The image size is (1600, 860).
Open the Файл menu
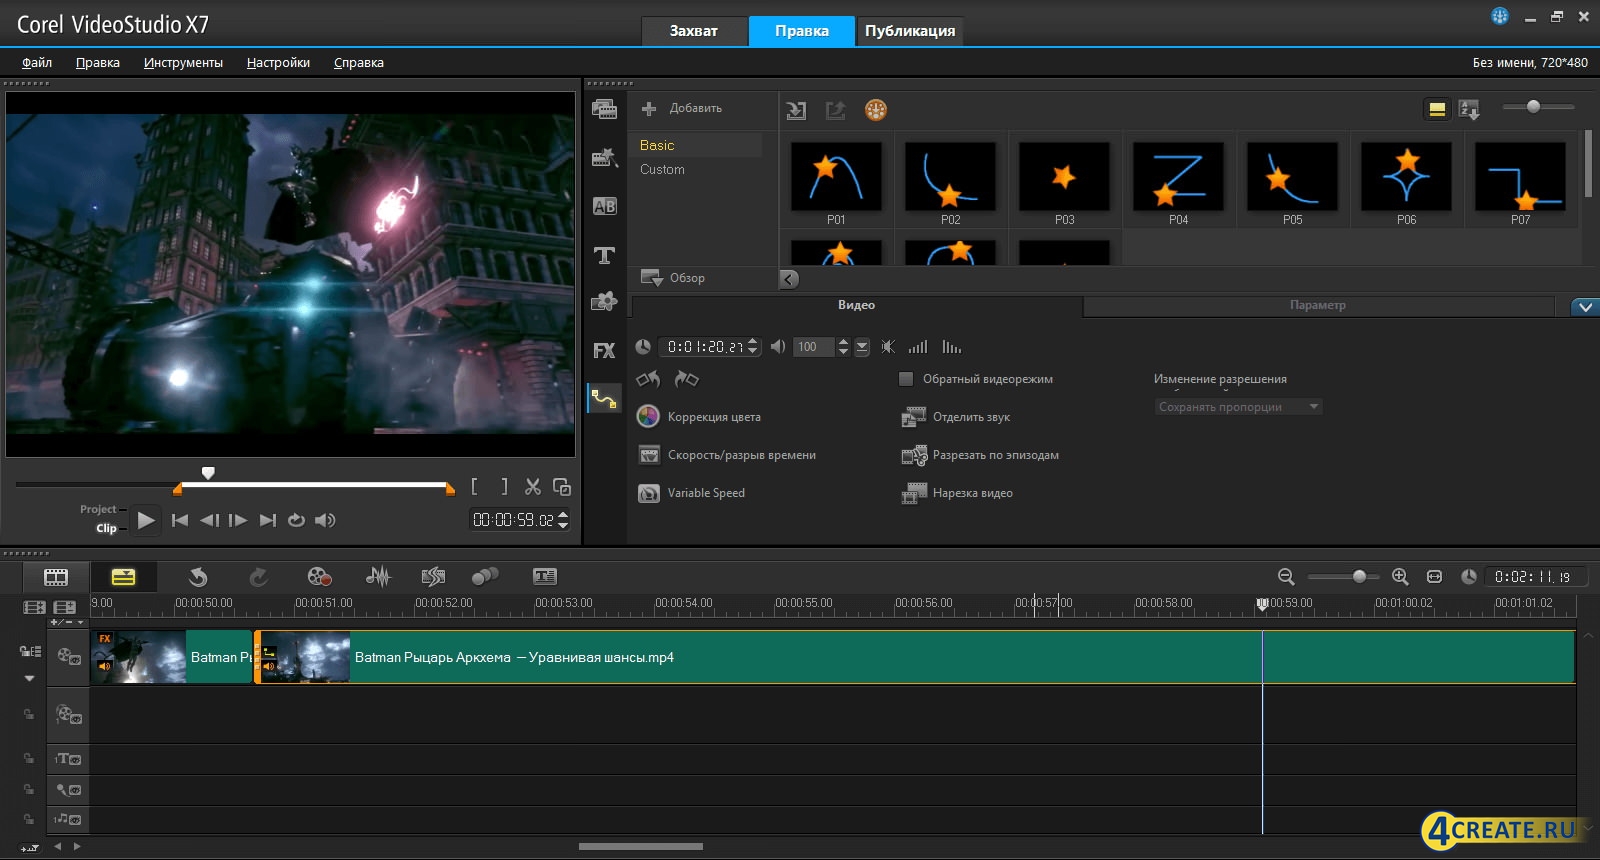pyautogui.click(x=37, y=62)
